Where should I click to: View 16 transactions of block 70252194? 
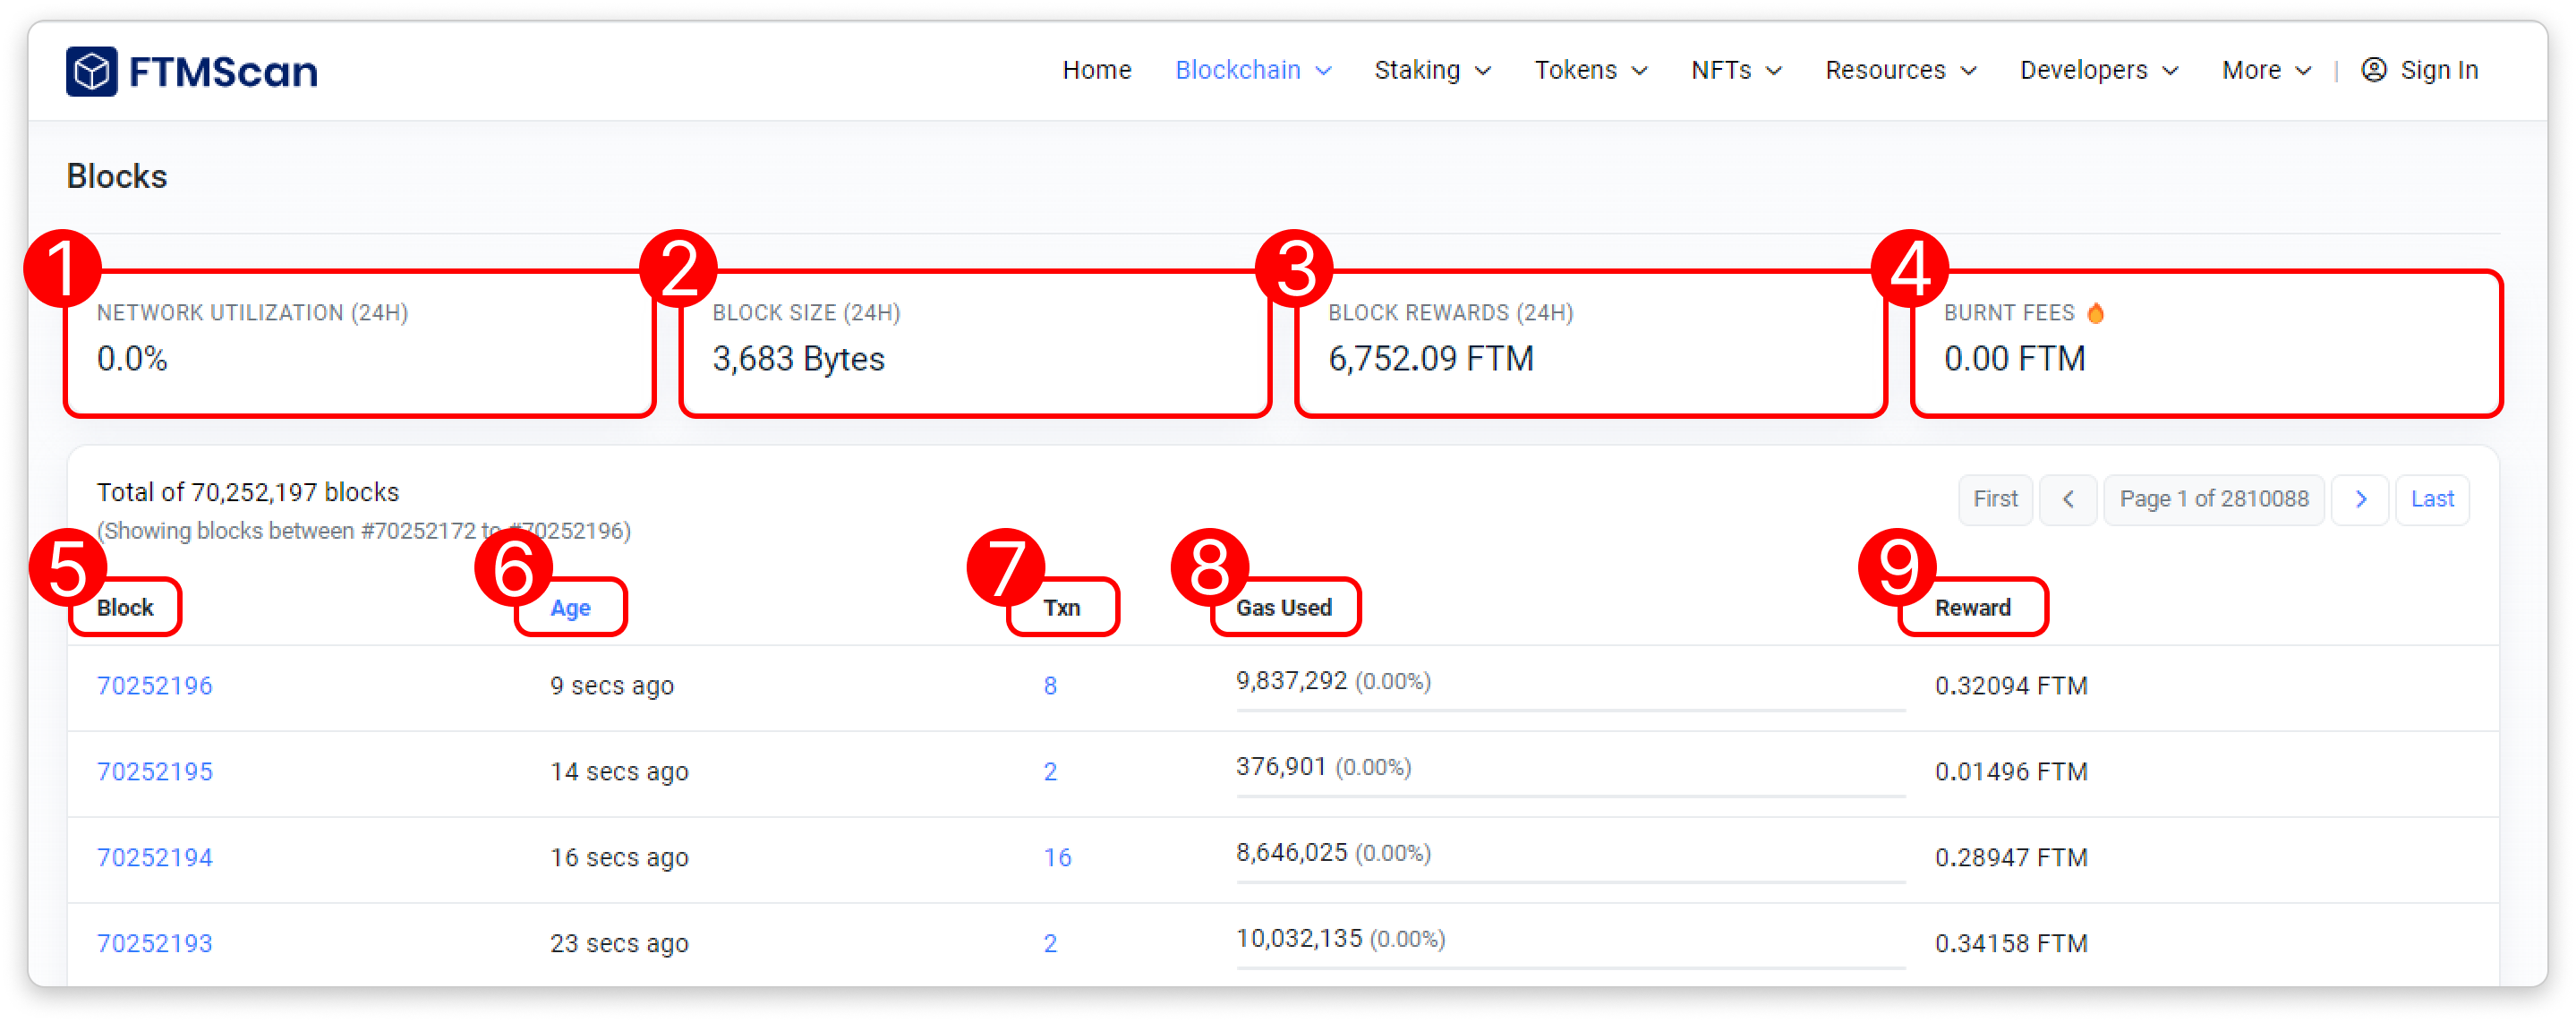click(x=1057, y=858)
